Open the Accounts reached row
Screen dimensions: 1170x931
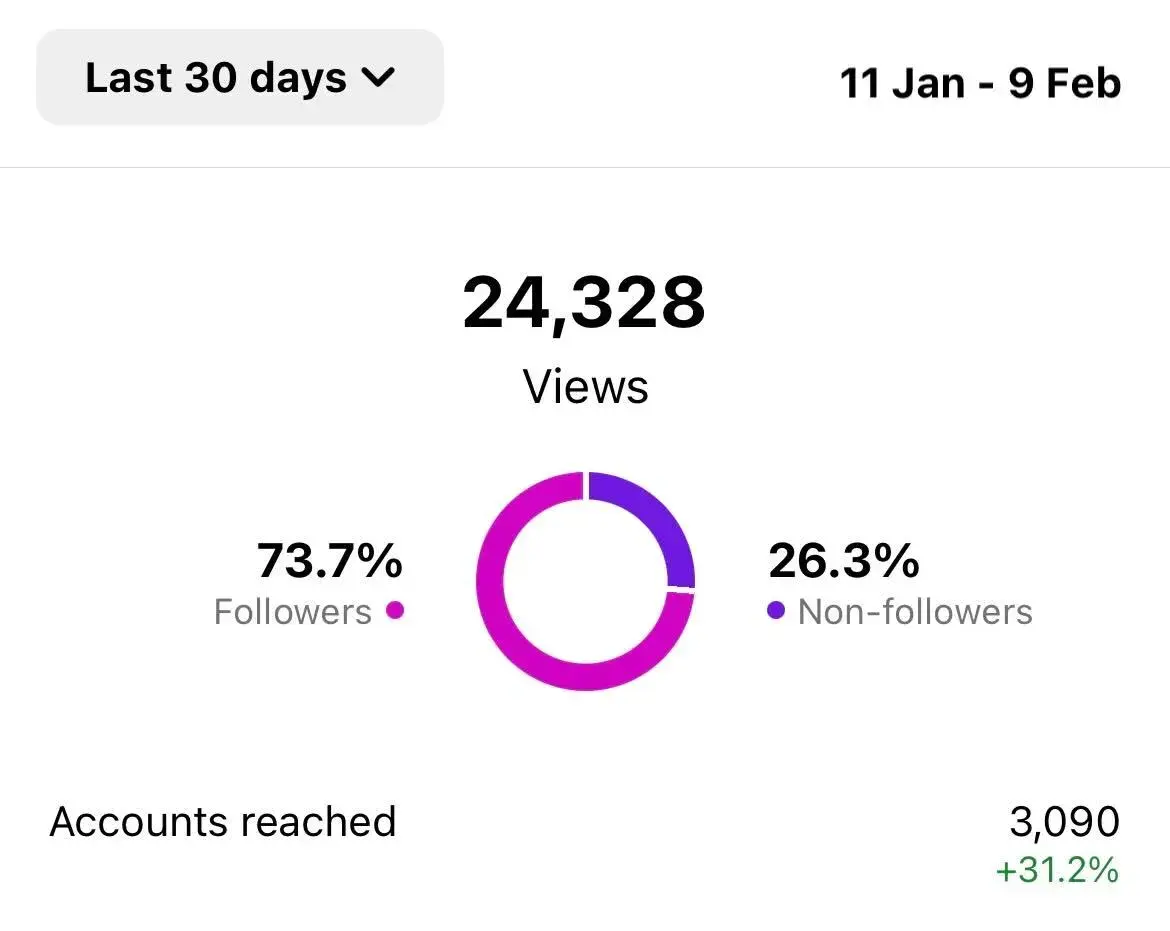(585, 822)
